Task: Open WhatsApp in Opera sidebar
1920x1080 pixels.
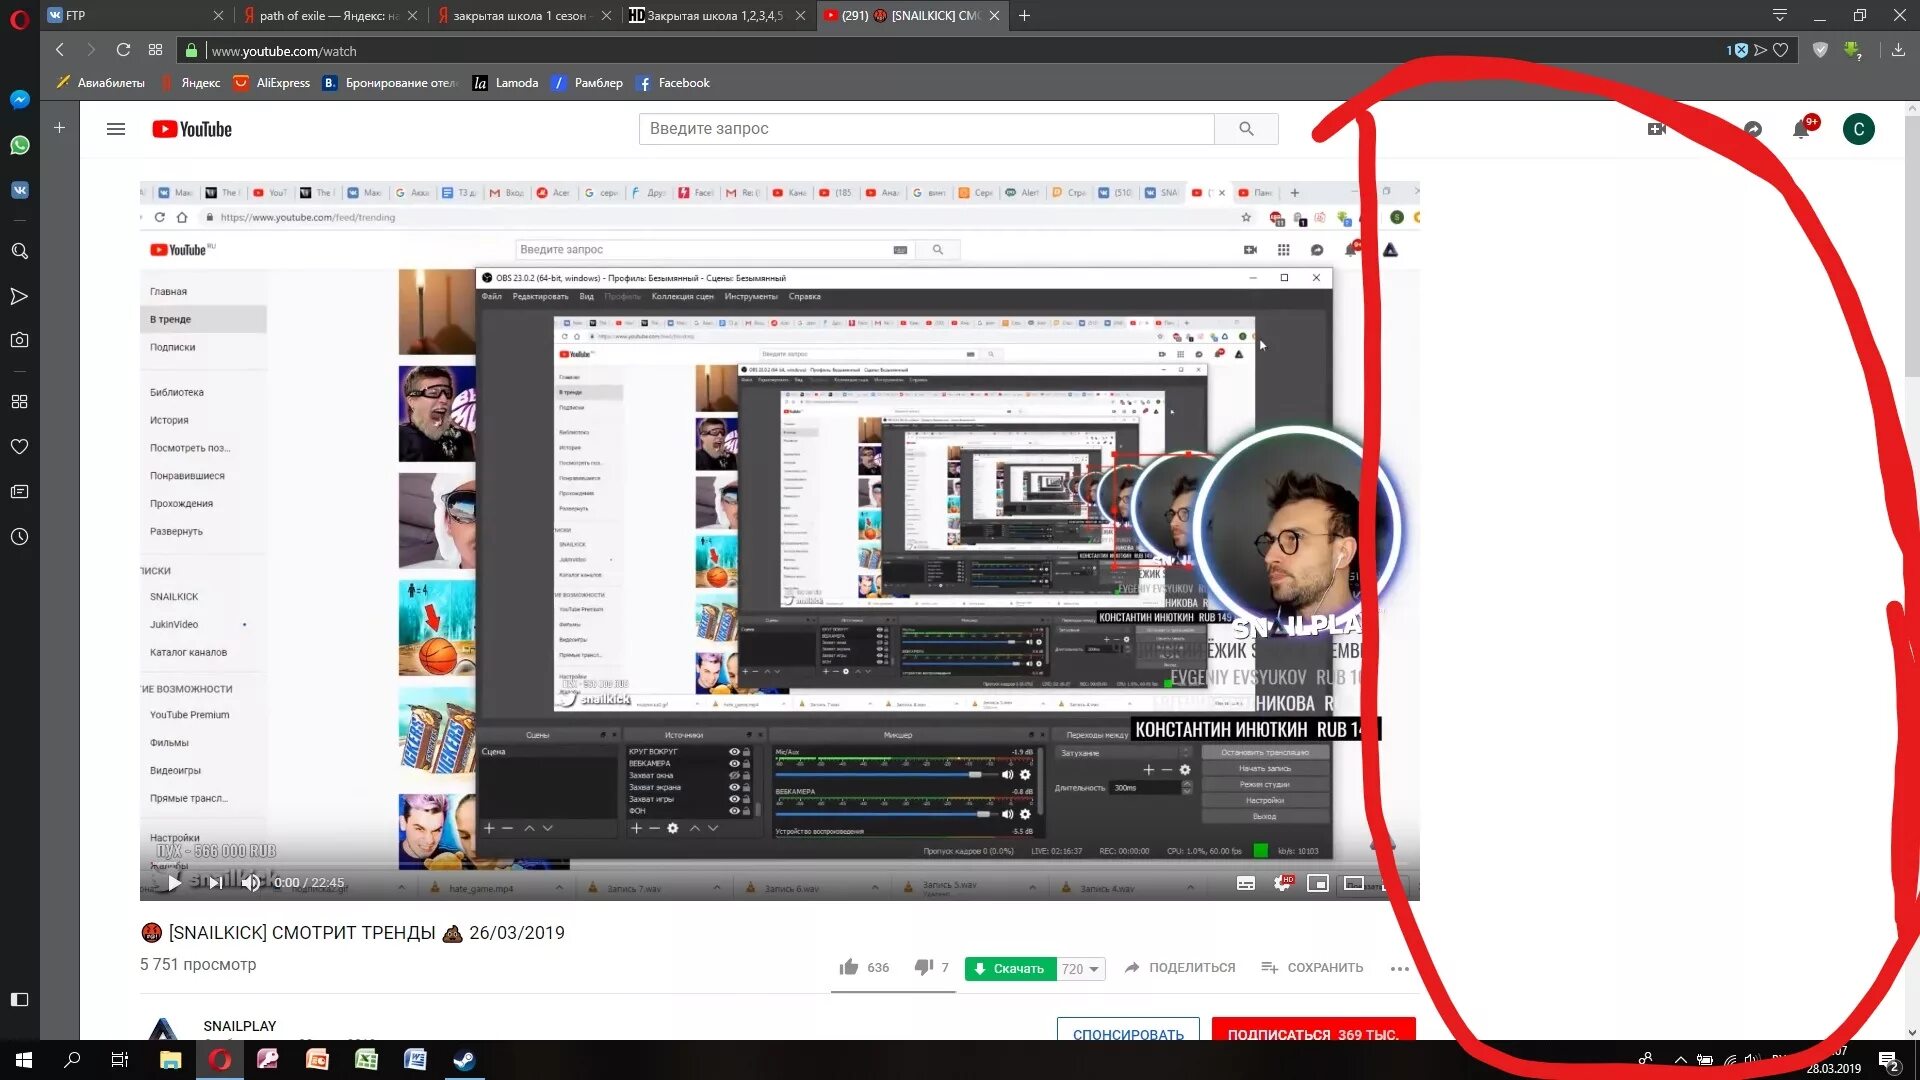Action: 19,145
